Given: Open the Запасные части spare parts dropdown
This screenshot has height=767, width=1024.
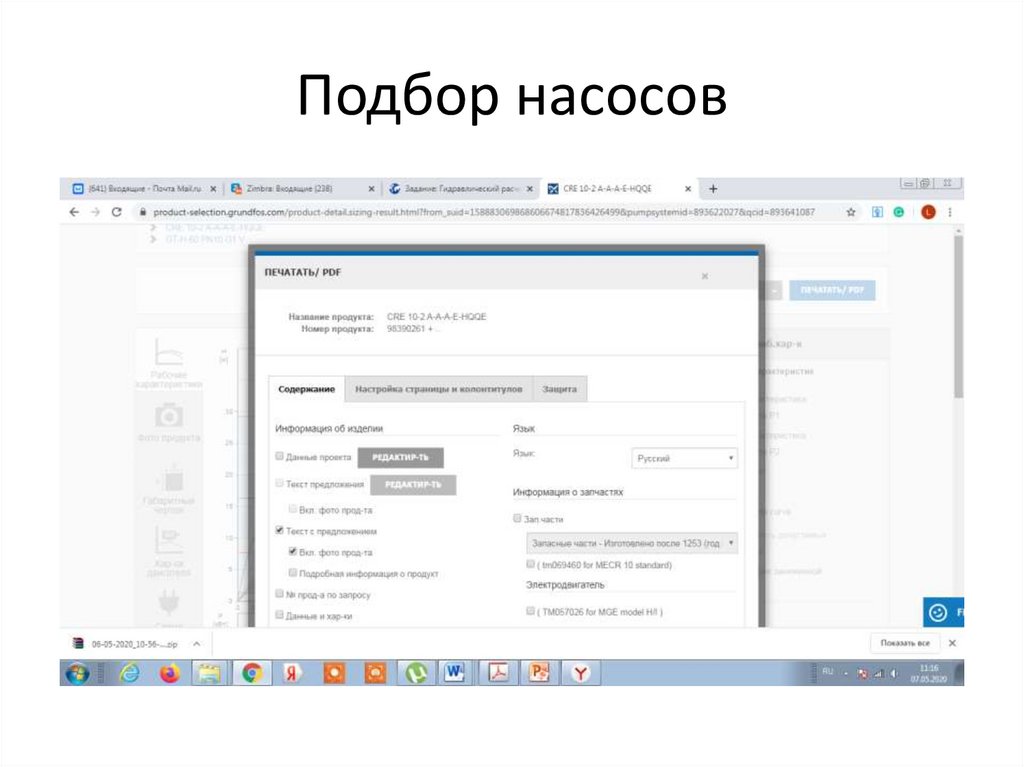Looking at the screenshot, I should point(631,544).
